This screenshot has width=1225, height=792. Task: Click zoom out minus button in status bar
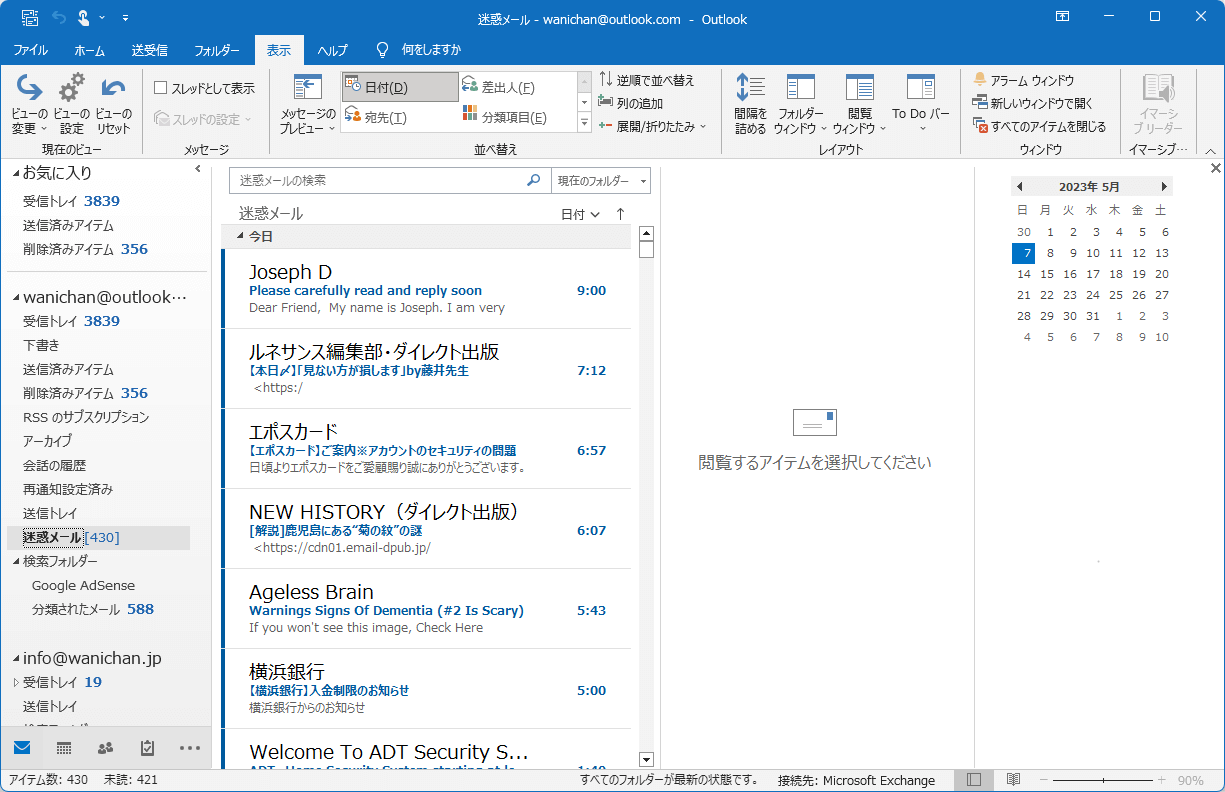click(x=1044, y=780)
